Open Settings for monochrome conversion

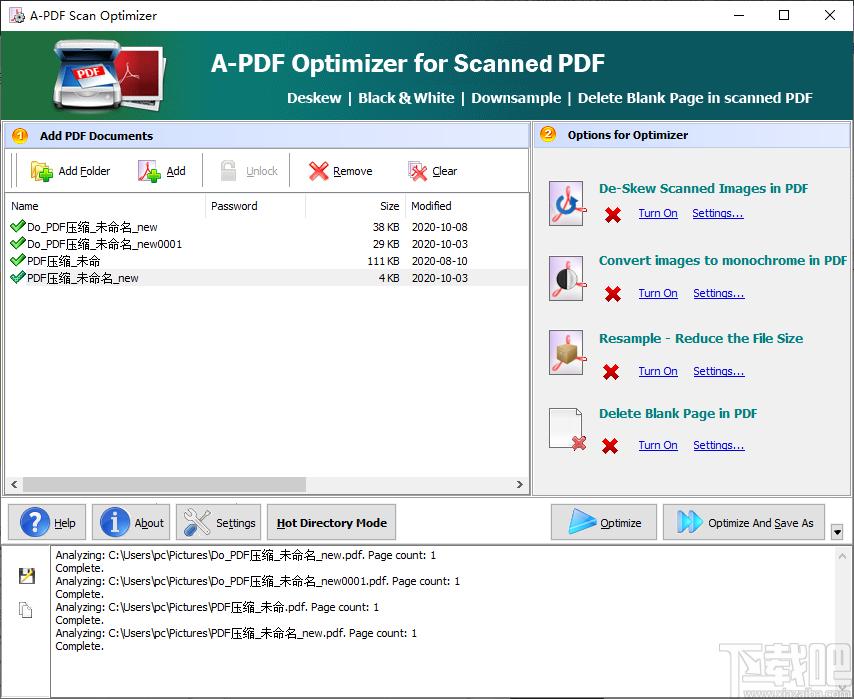point(719,293)
